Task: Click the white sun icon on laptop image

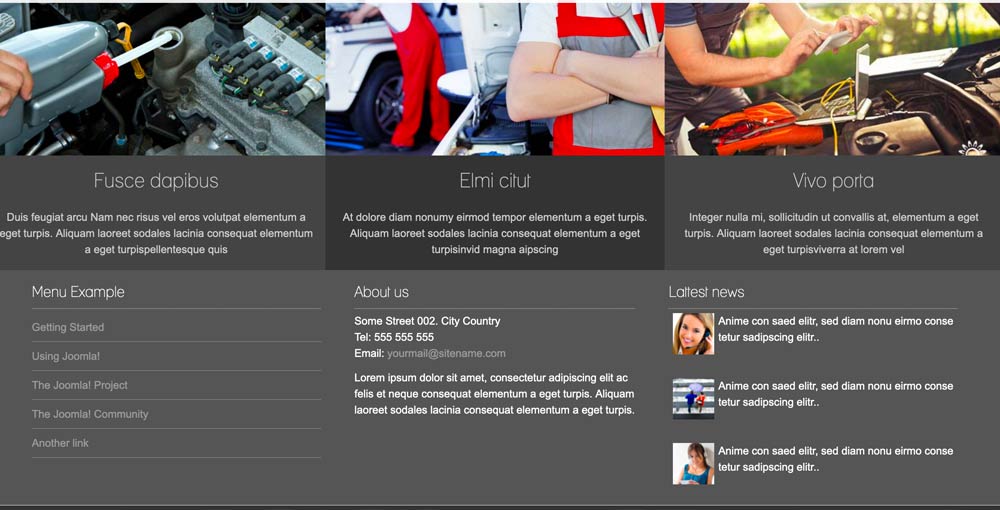Action: [x=972, y=148]
